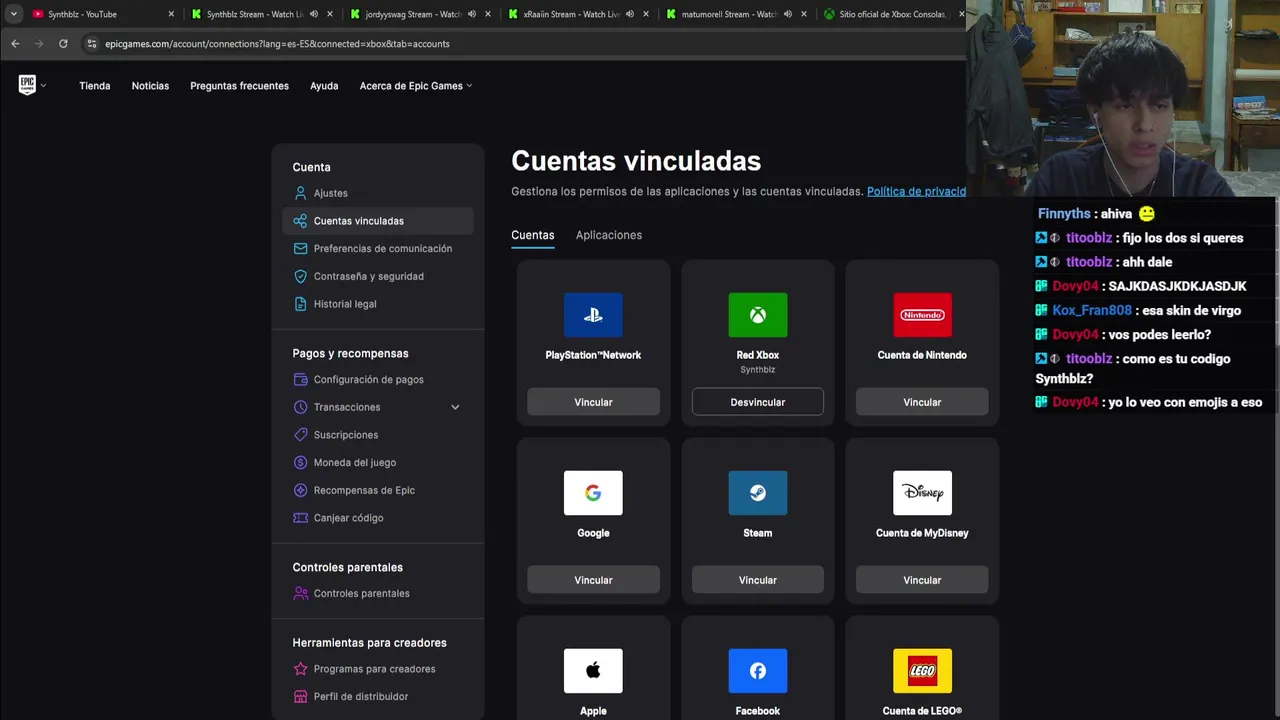This screenshot has width=1280, height=720.
Task: Open Canjear código sidebar link
Action: coord(378,518)
